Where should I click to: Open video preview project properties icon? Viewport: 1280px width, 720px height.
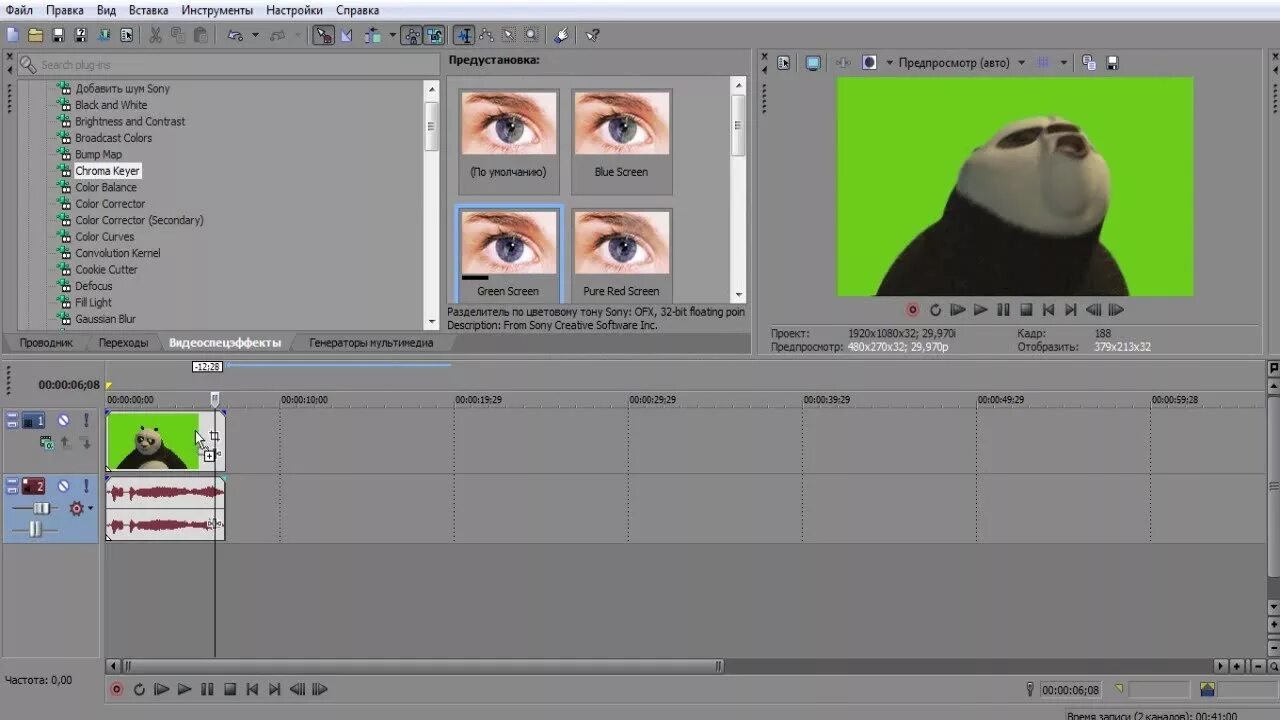(x=783, y=62)
